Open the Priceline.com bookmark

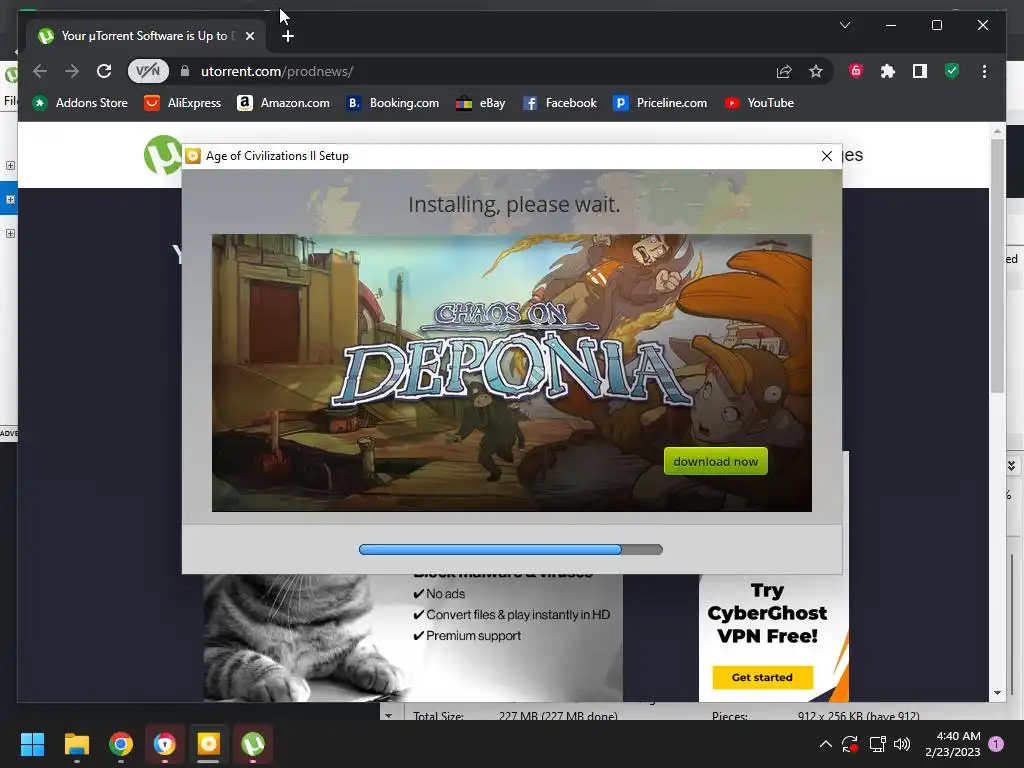660,103
